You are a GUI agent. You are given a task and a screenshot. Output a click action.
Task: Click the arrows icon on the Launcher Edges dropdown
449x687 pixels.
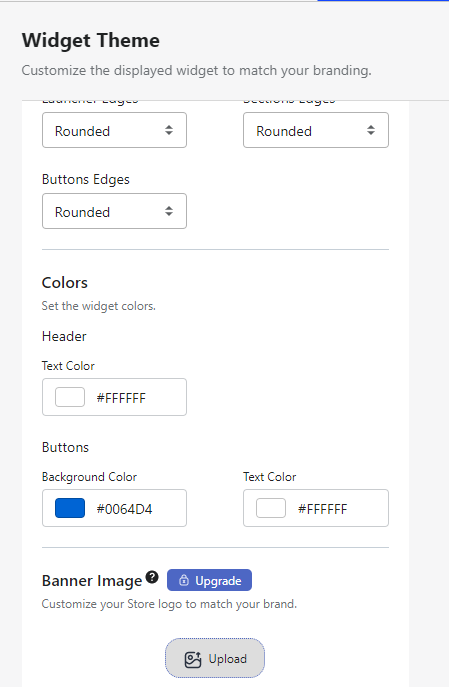click(x=169, y=130)
